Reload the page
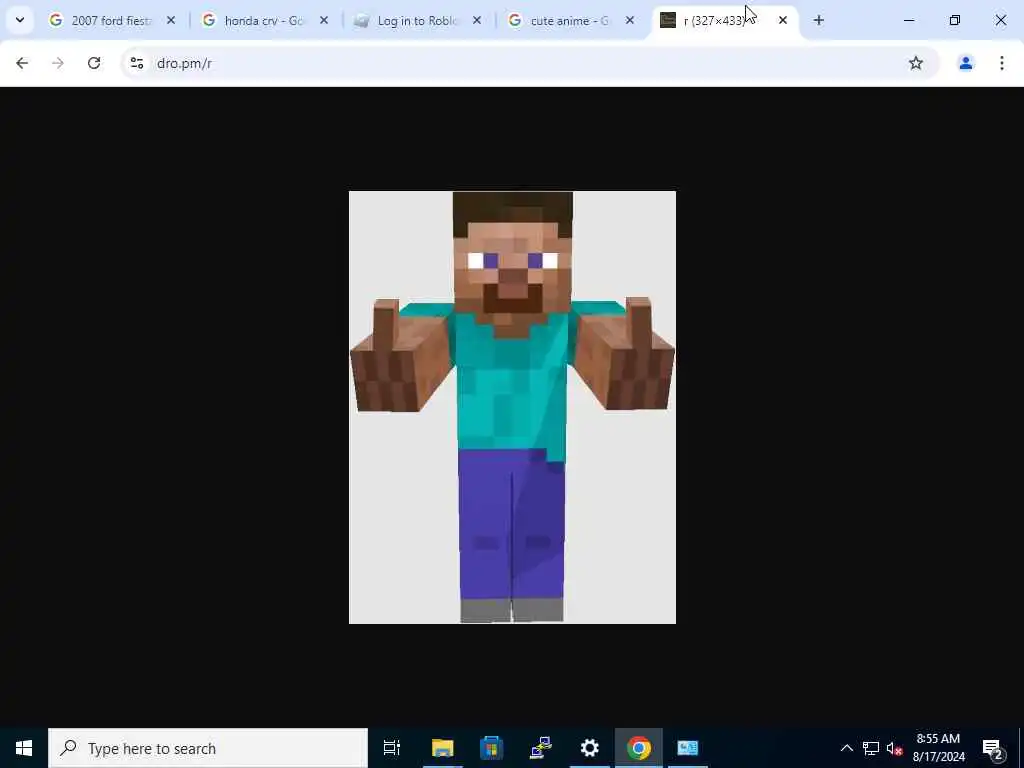1024x768 pixels. pyautogui.click(x=94, y=63)
